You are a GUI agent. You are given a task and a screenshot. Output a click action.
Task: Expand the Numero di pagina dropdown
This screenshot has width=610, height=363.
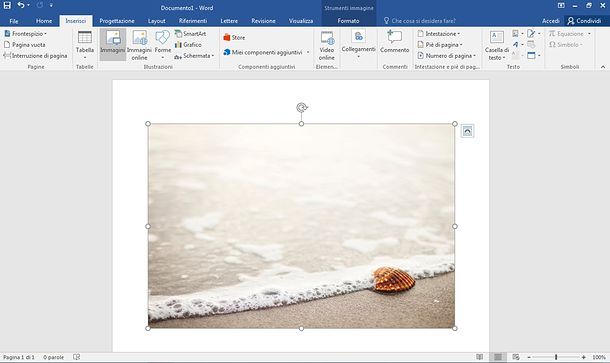tap(446, 56)
